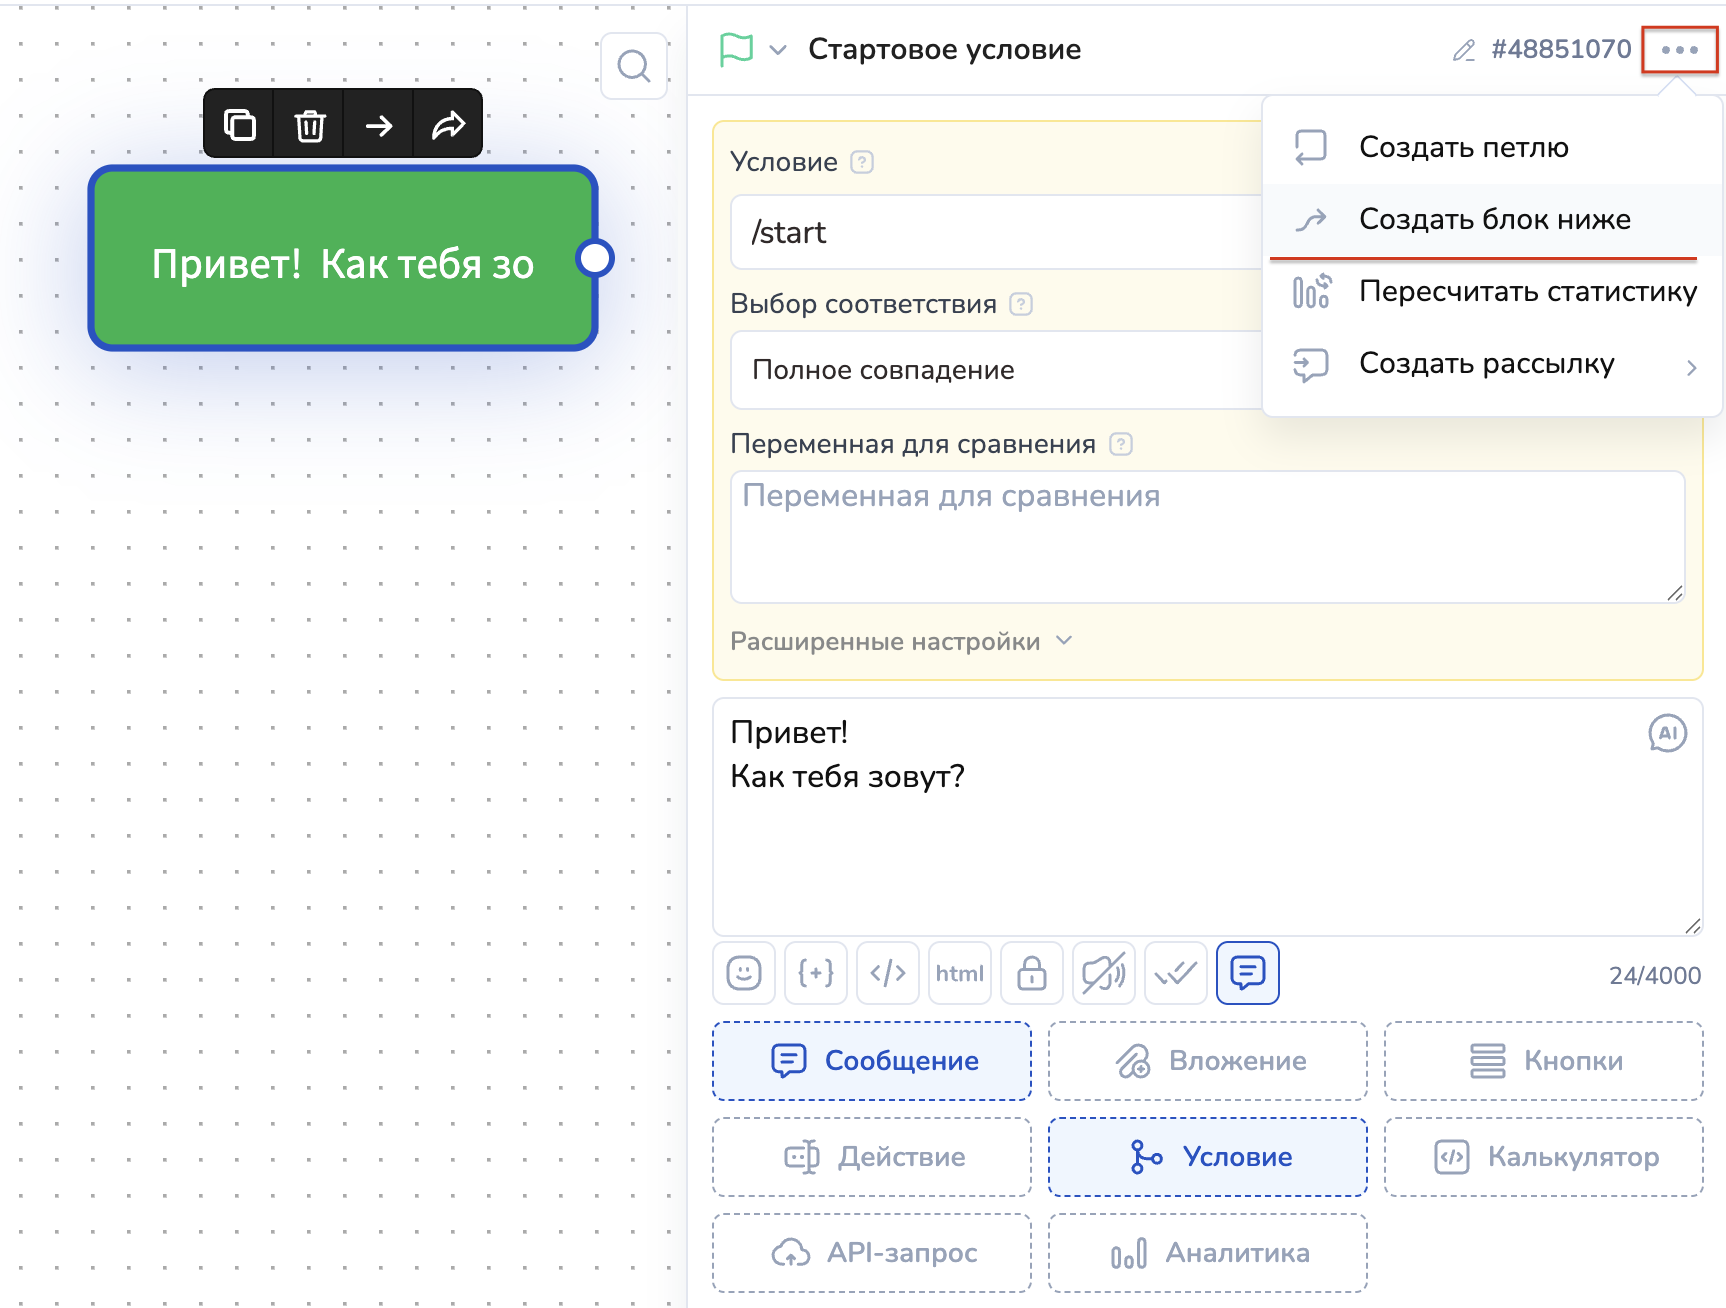The height and width of the screenshot is (1308, 1726).
Task: Toggle the muted sound notification button
Action: 1104,973
